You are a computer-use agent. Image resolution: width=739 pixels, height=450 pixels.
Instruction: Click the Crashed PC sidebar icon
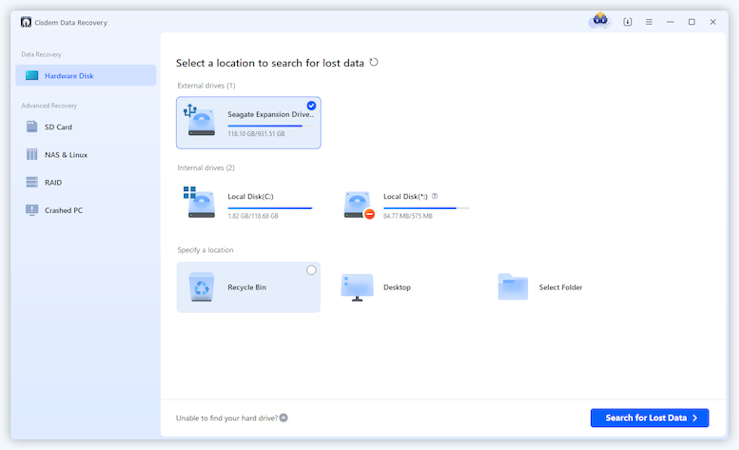pyautogui.click(x=32, y=210)
